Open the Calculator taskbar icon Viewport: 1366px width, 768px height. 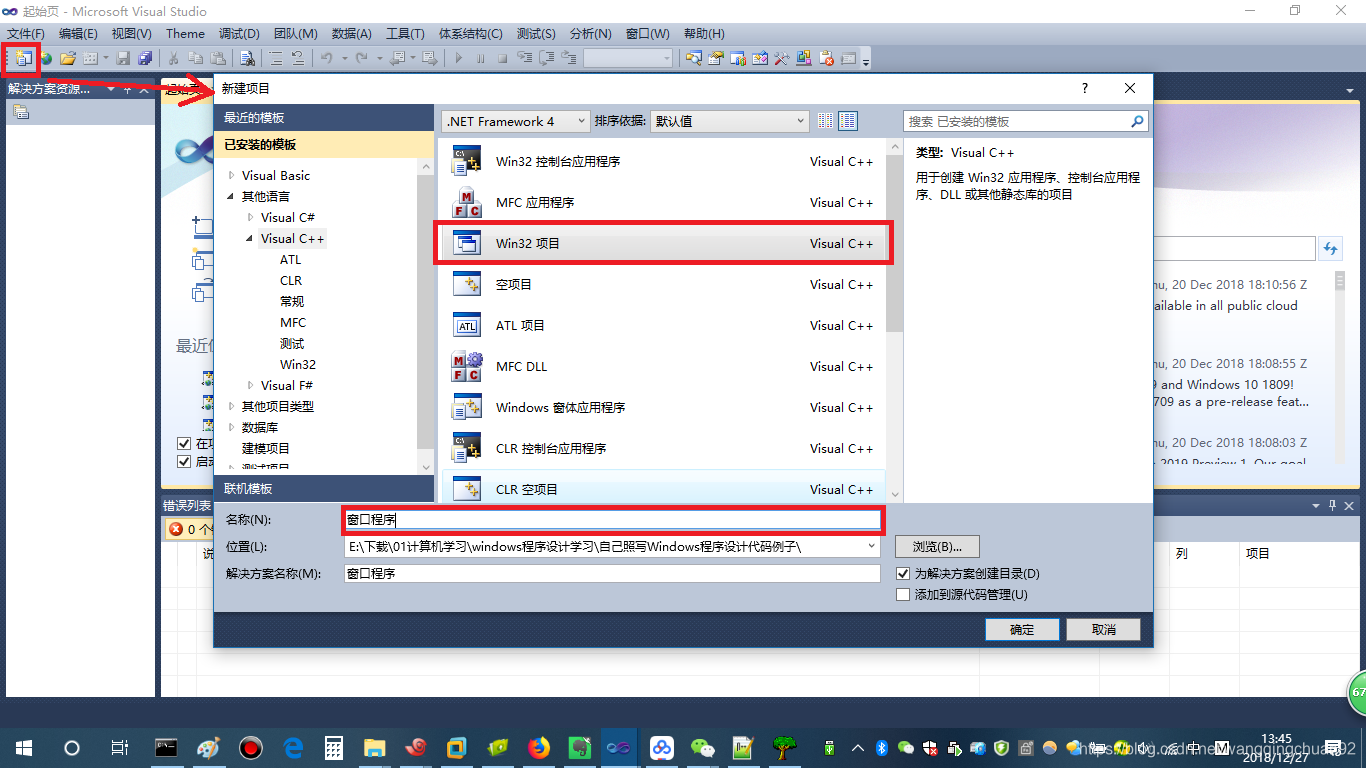334,748
